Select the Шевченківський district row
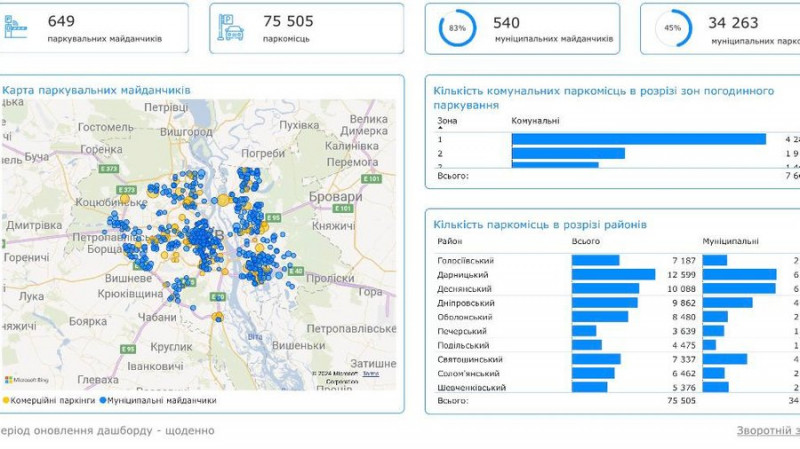 (x=617, y=387)
